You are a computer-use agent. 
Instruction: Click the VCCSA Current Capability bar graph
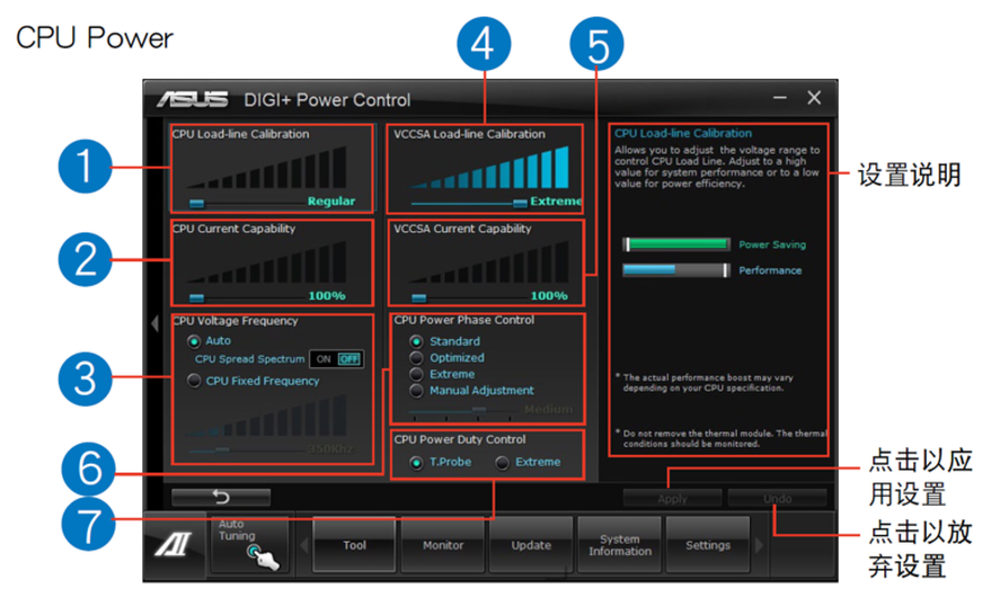(x=489, y=262)
